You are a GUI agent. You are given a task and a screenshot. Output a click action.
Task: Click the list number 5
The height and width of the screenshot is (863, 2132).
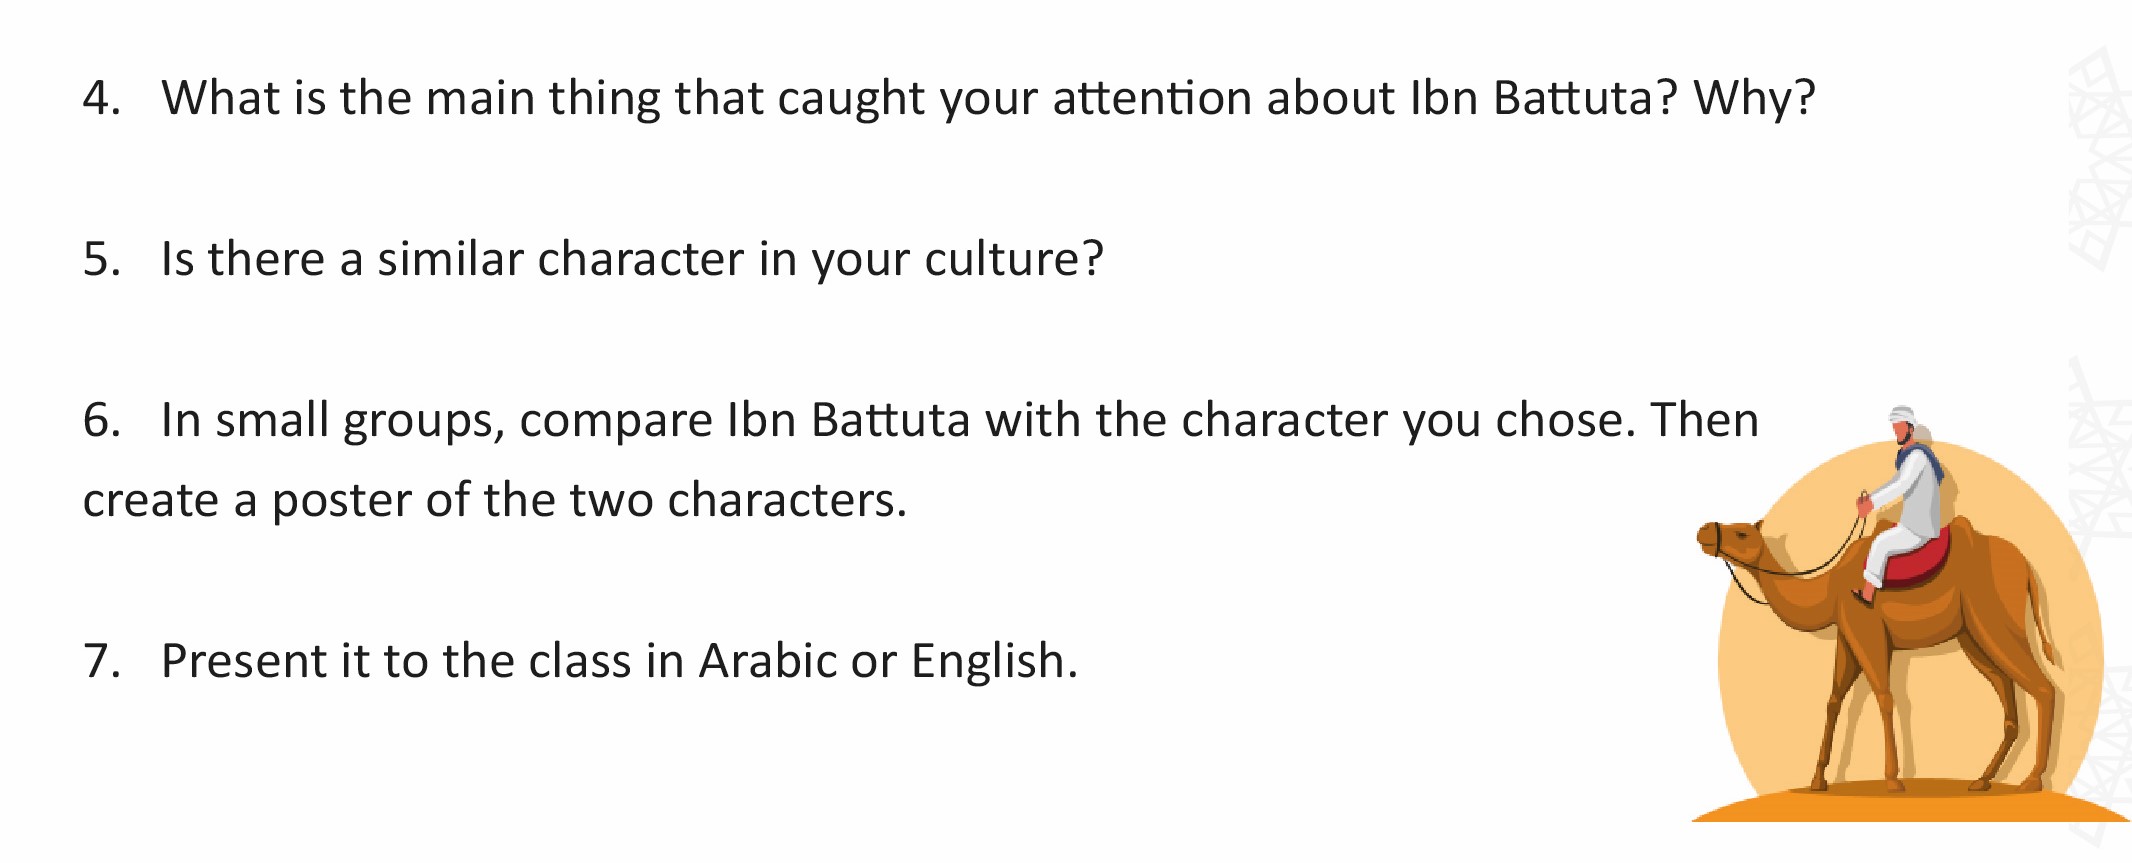click(x=101, y=259)
